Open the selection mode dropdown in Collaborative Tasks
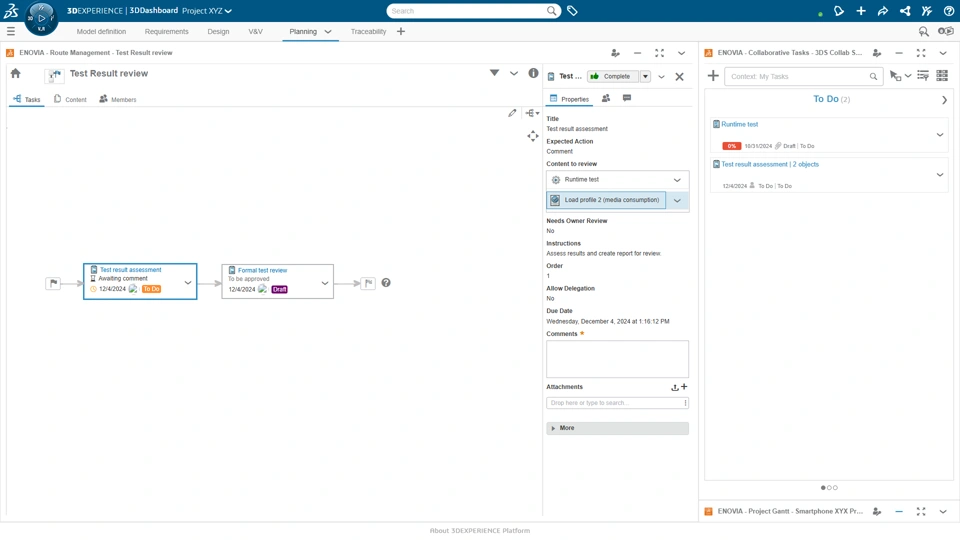The image size is (960, 540). coord(908,76)
